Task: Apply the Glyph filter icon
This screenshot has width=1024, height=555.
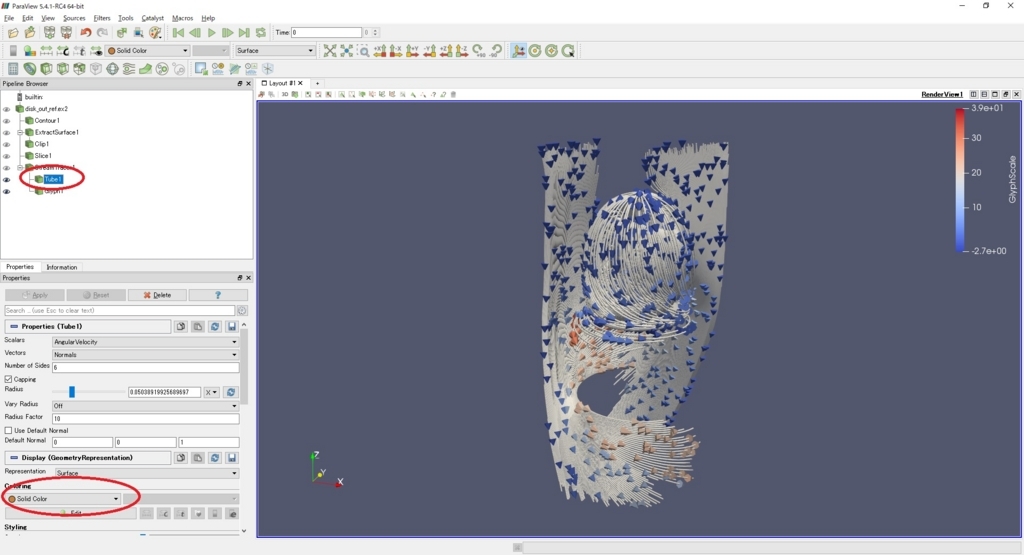Action: (112, 69)
